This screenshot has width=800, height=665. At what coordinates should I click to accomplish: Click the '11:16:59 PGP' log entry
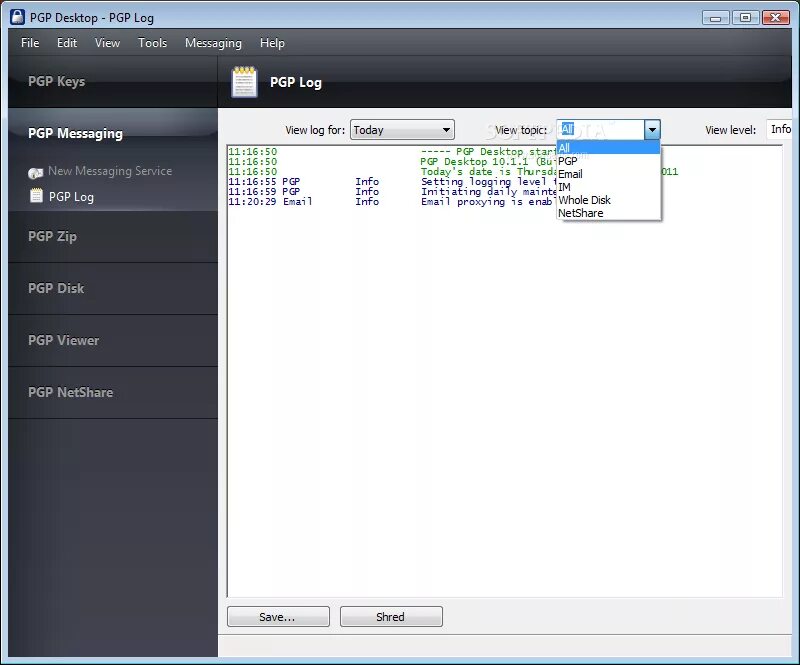[x=393, y=191]
